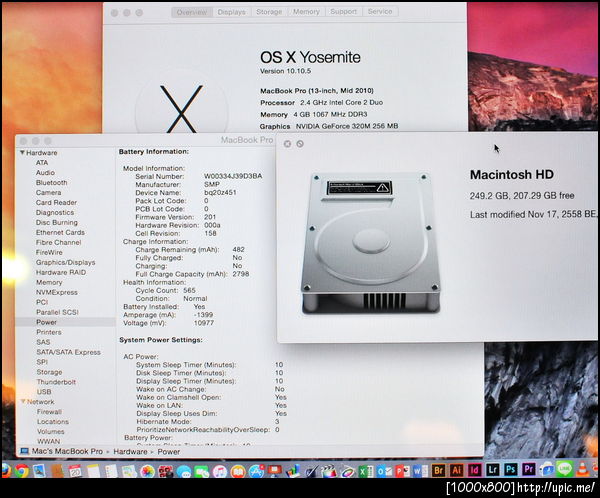Select Firewall under Network

click(x=49, y=411)
